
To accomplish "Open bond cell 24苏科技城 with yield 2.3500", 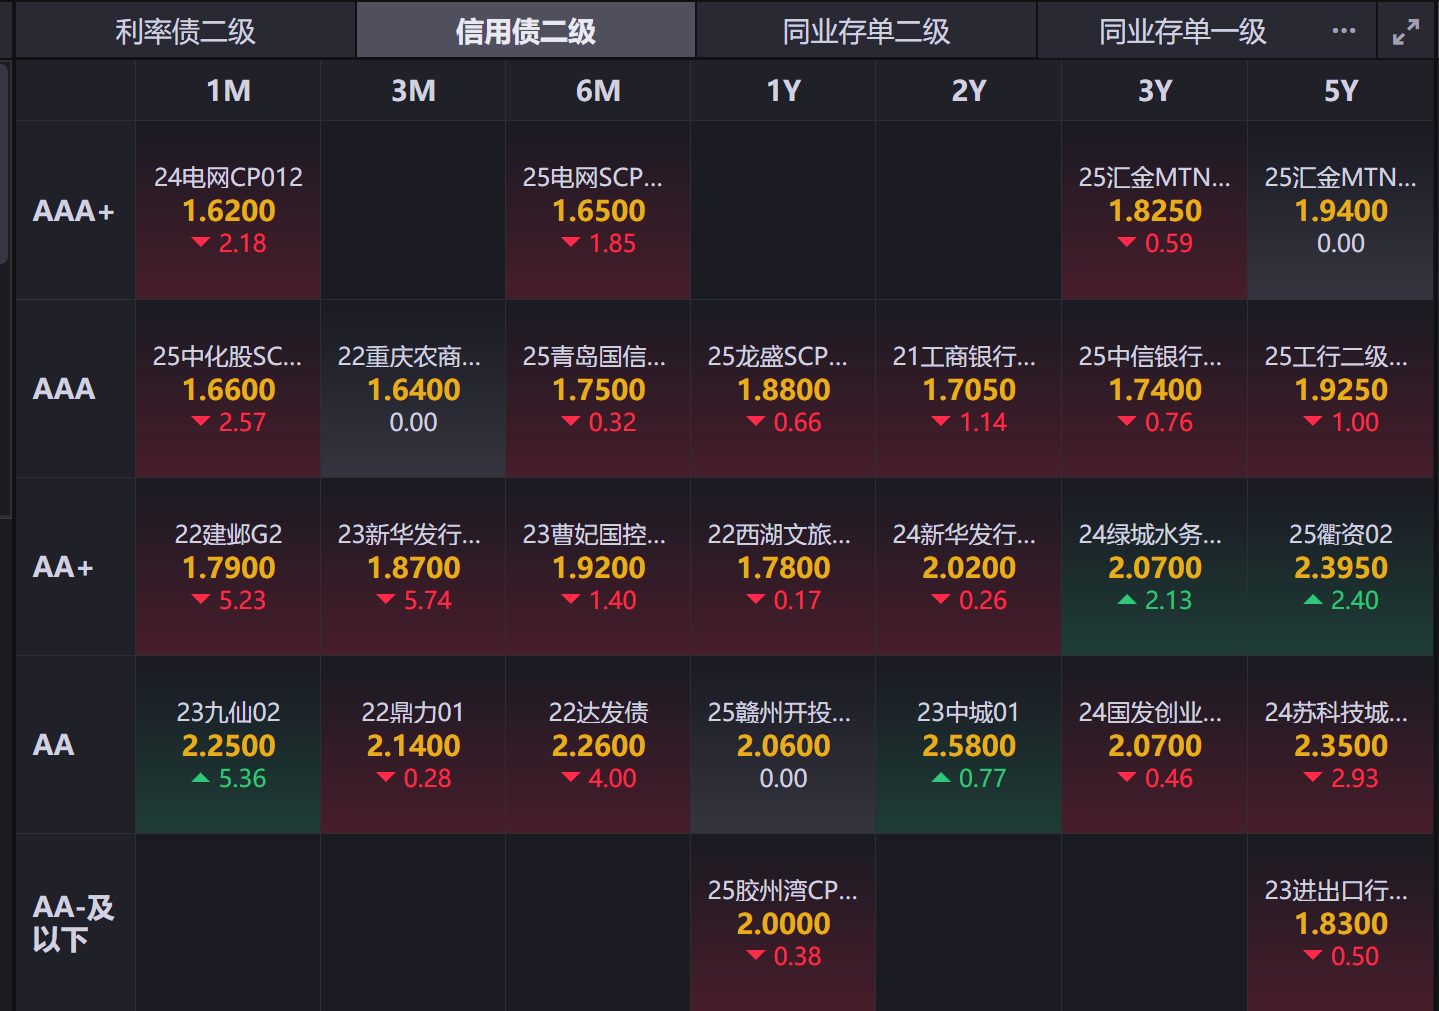I will (1340, 745).
